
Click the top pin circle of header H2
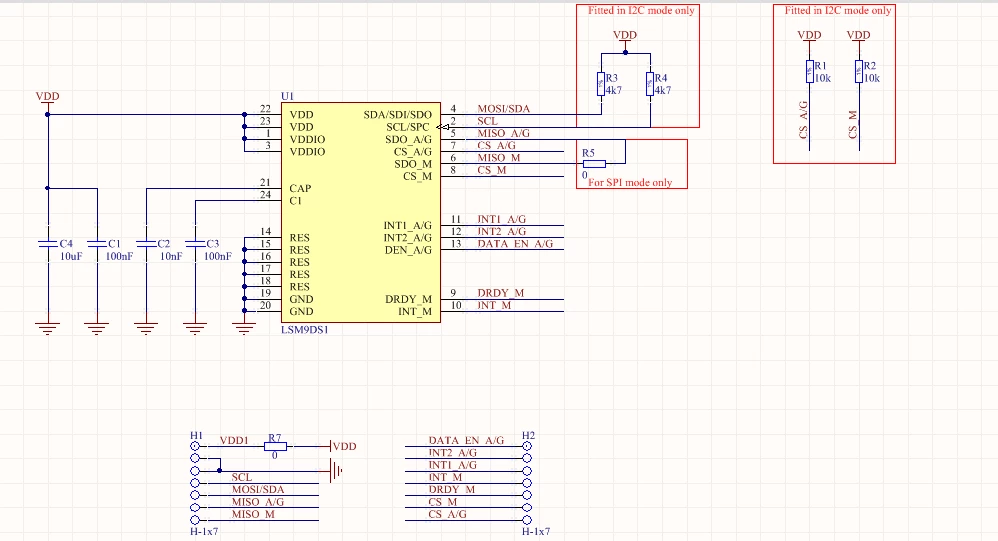[527, 446]
